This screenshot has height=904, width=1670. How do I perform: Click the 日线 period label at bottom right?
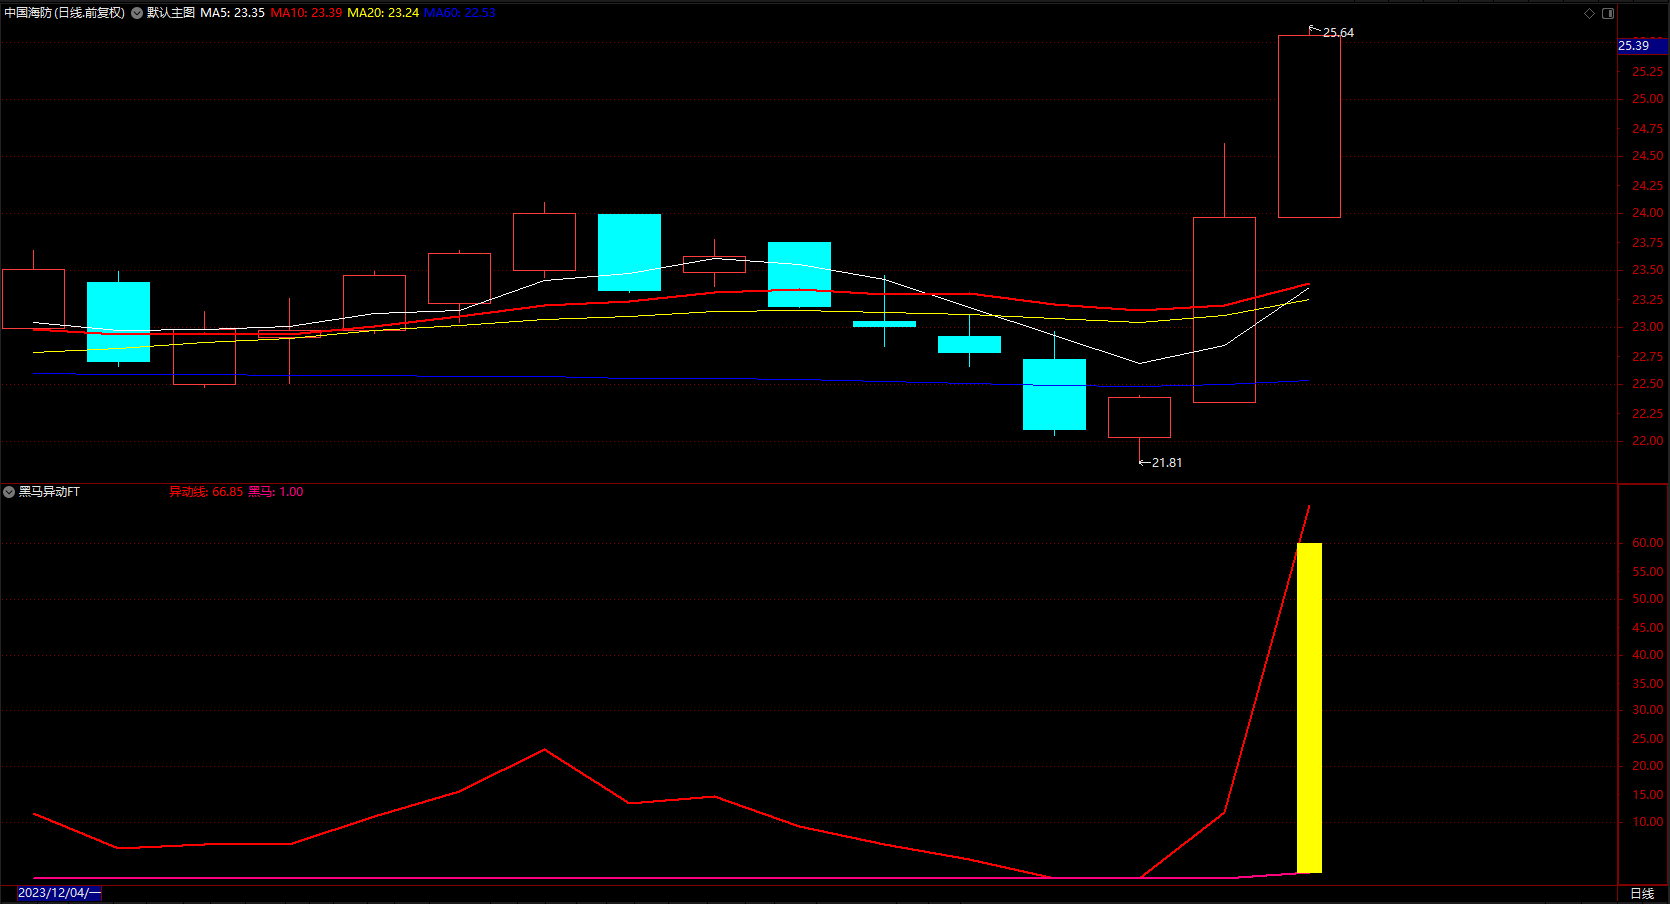pos(1642,893)
